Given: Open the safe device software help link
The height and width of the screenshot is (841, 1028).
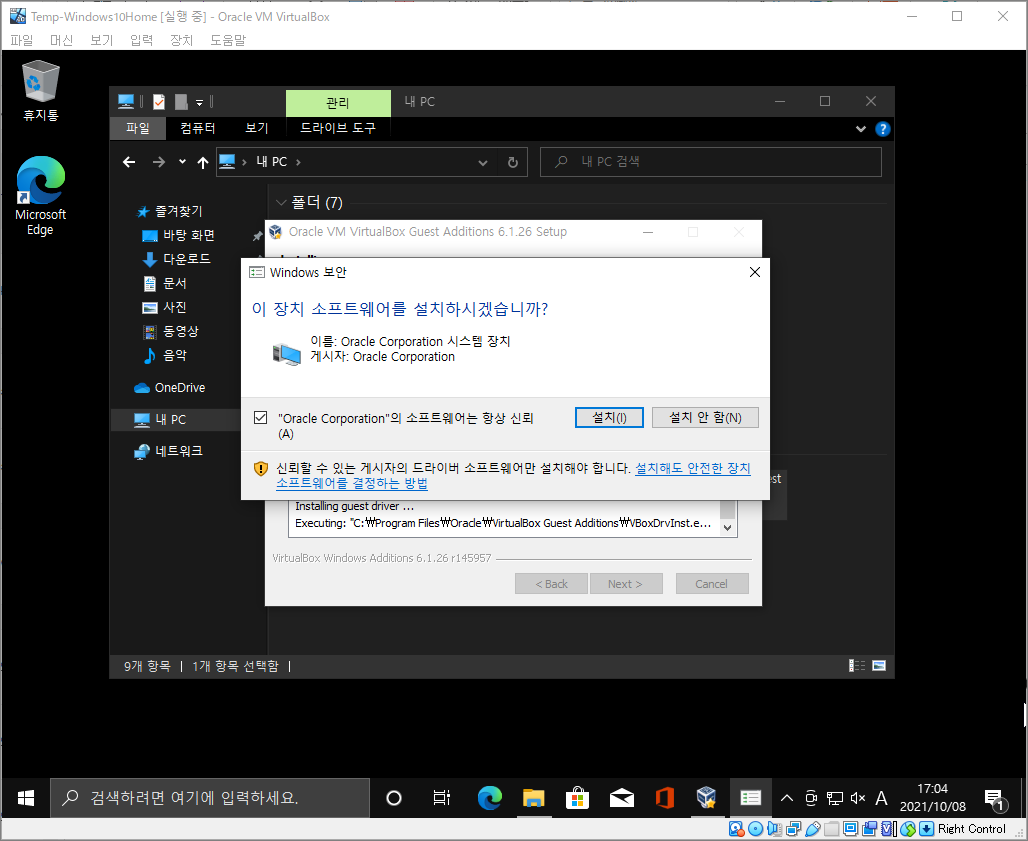Looking at the screenshot, I should [513, 476].
